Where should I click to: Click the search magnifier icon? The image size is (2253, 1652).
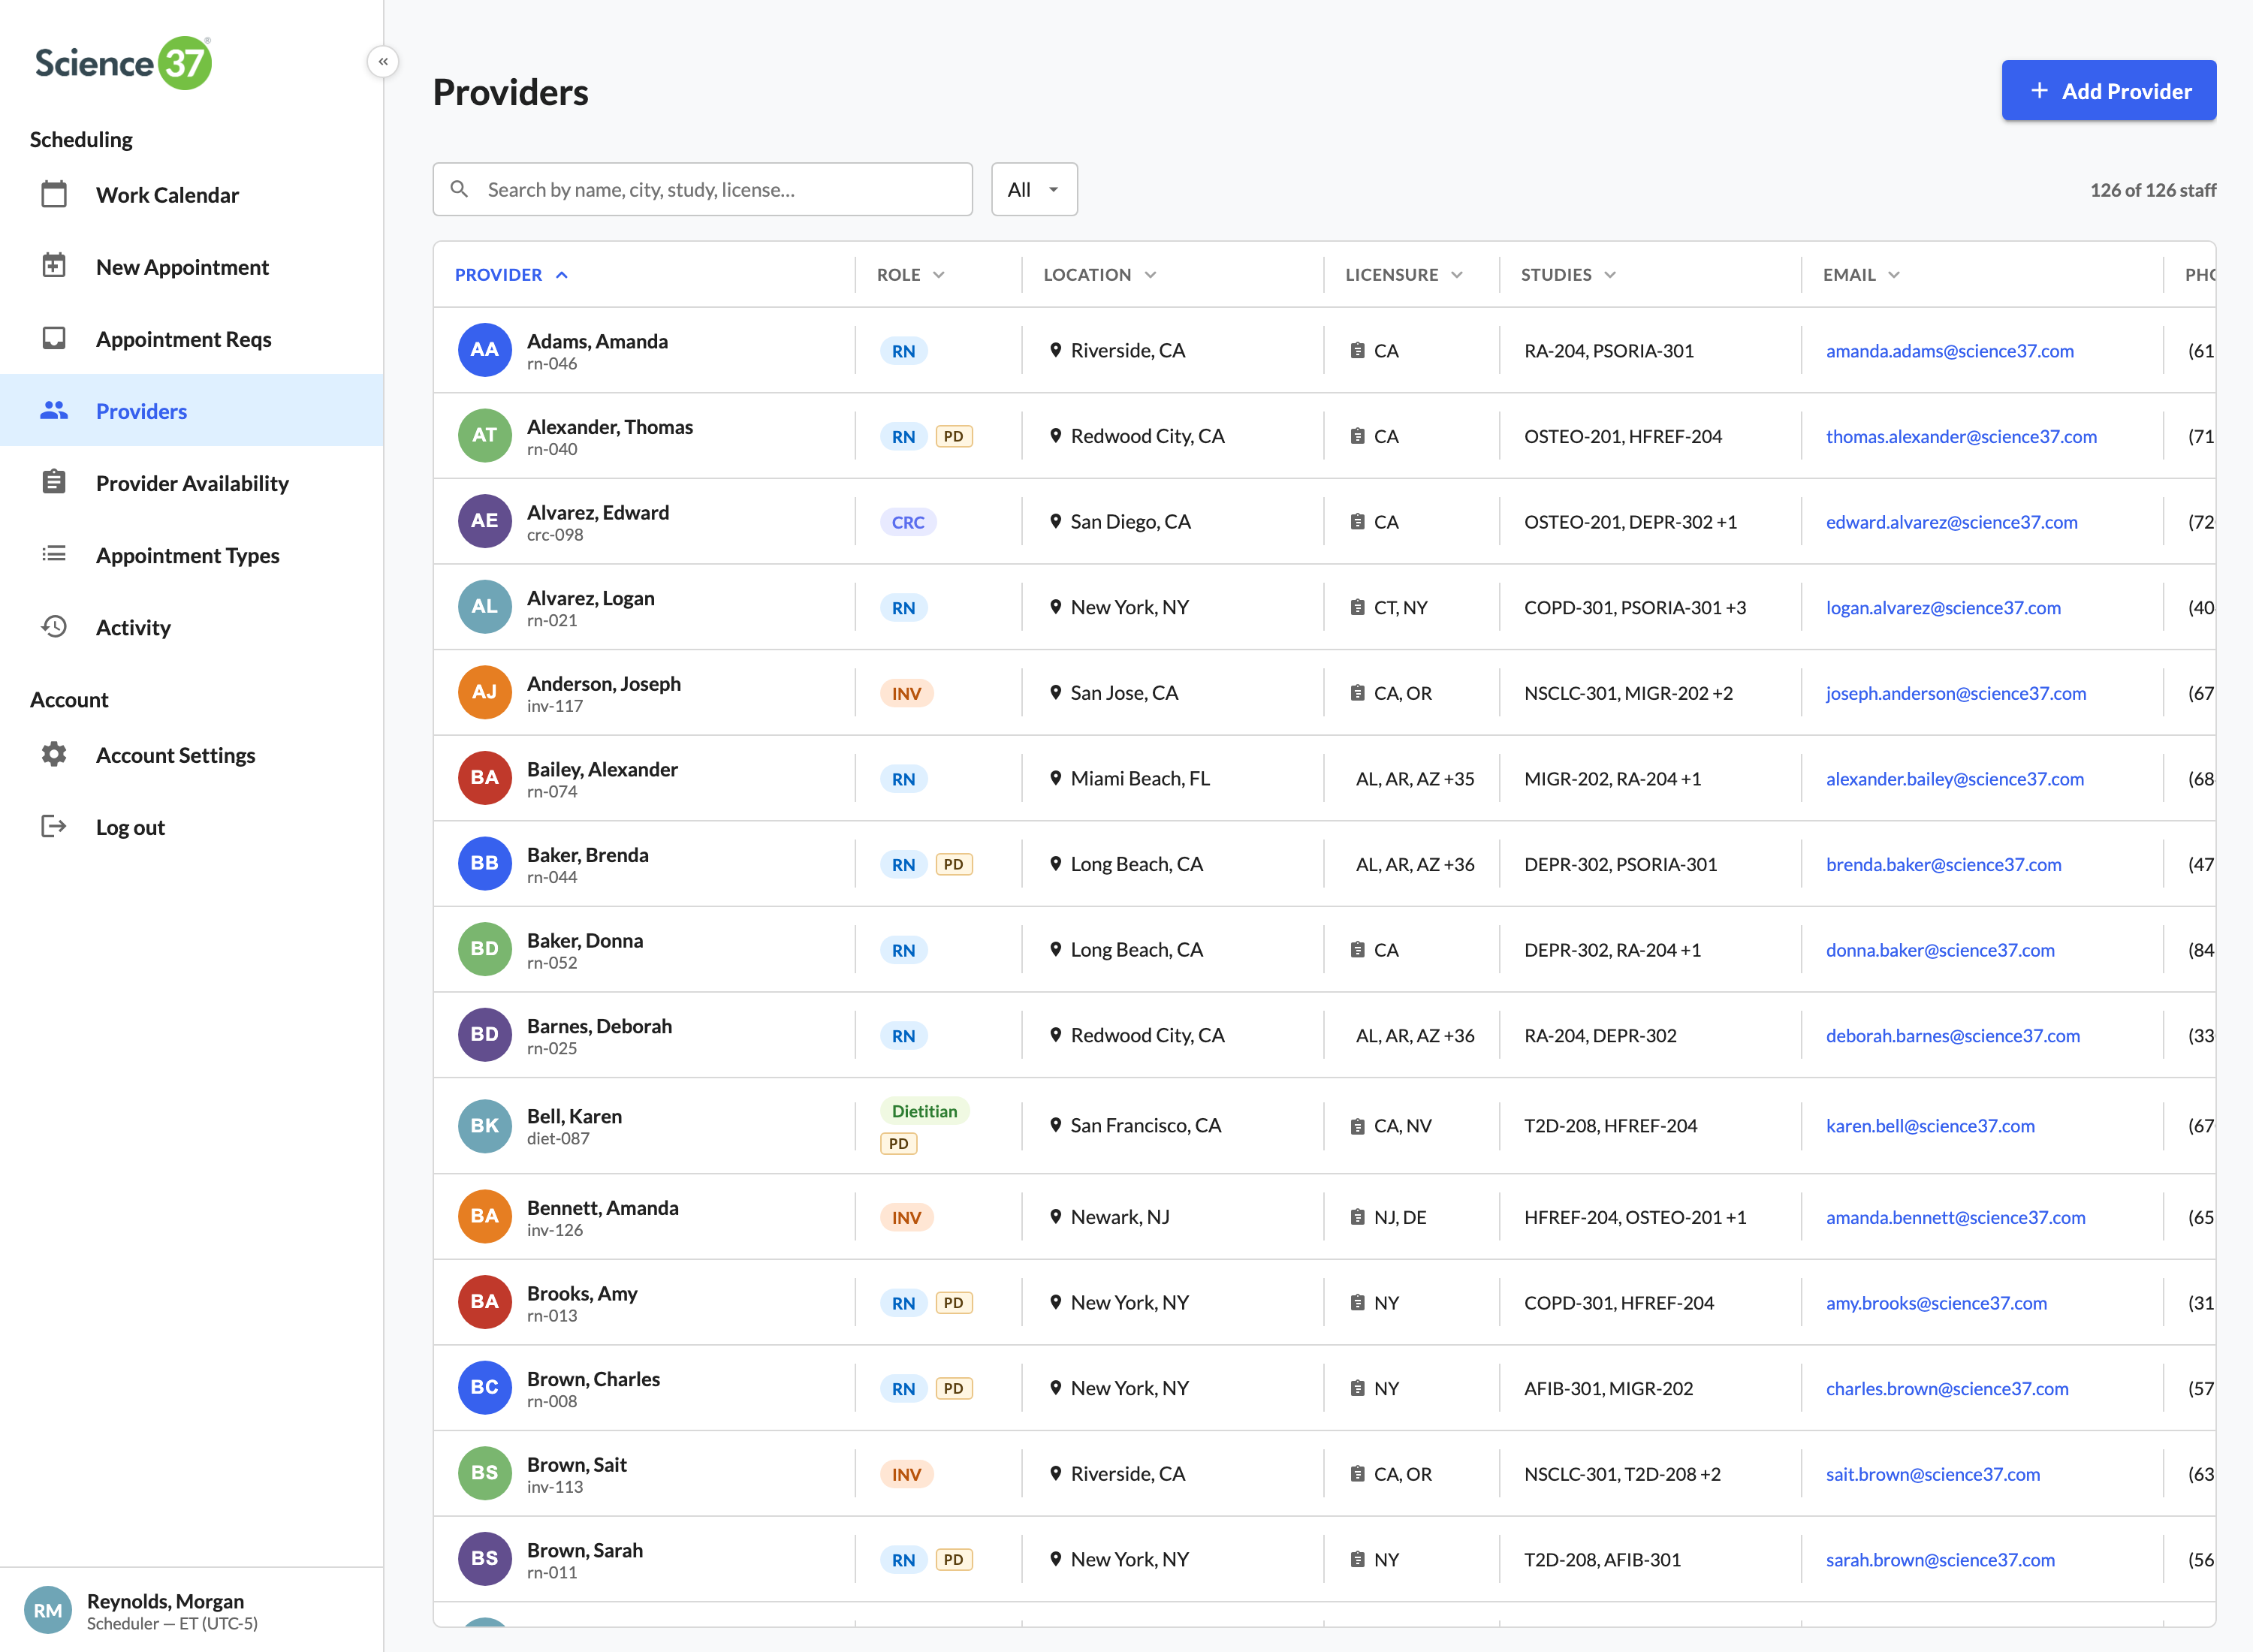459,189
